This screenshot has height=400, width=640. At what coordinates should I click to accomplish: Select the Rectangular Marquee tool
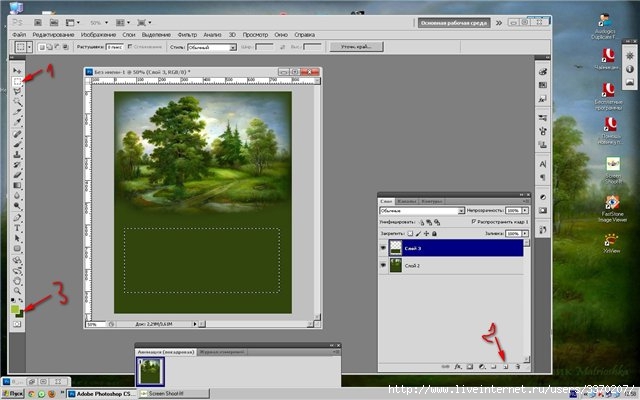point(17,82)
